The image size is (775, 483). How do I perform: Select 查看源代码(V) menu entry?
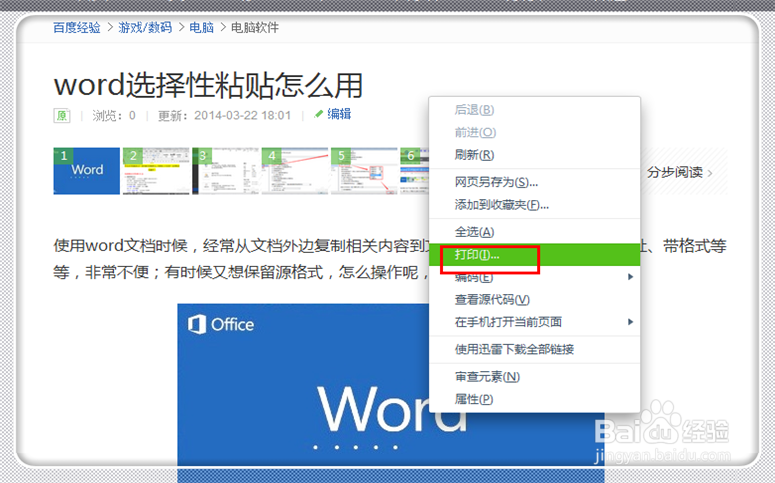[x=534, y=300]
